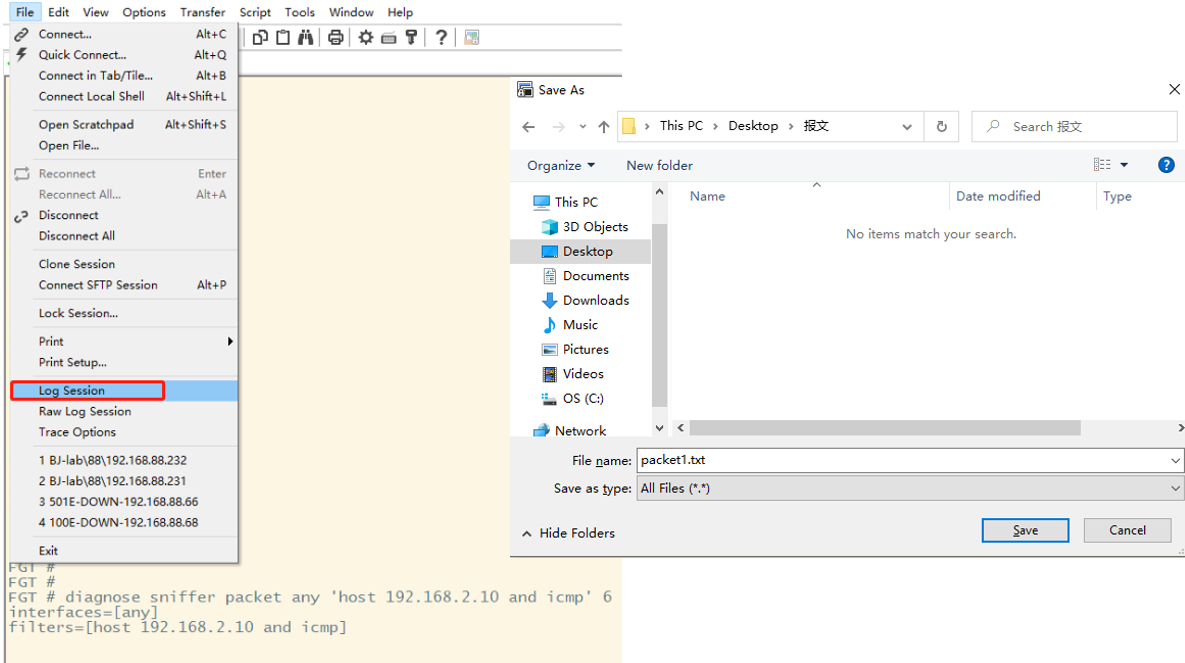Select Raw Log Session menu entry

[x=85, y=411]
